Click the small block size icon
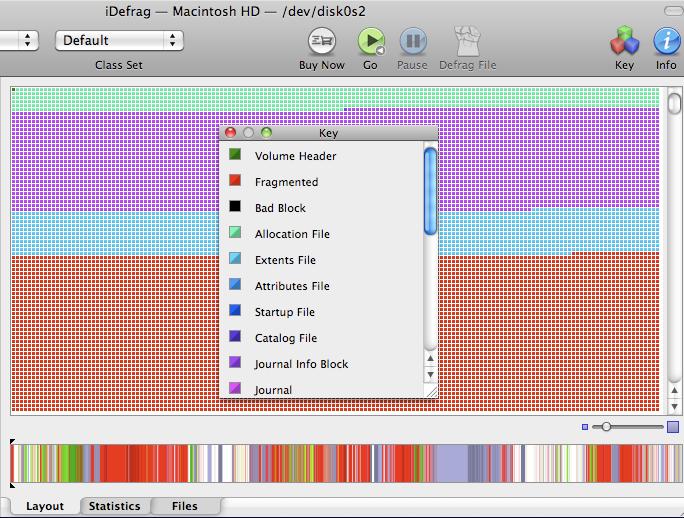This screenshot has height=518, width=684. click(x=585, y=427)
